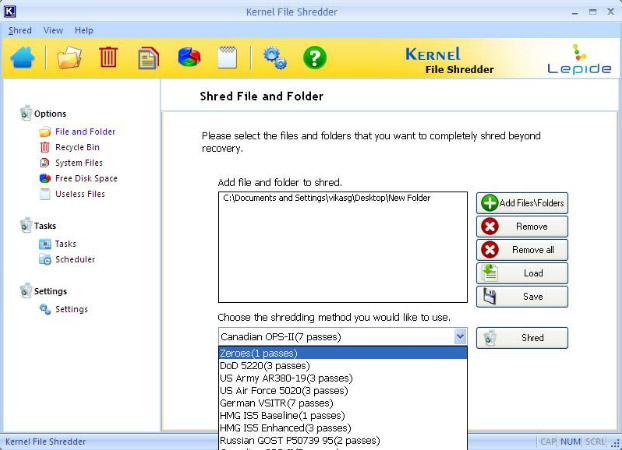Choose Zeroes(1 passes) from method list

[x=343, y=353]
